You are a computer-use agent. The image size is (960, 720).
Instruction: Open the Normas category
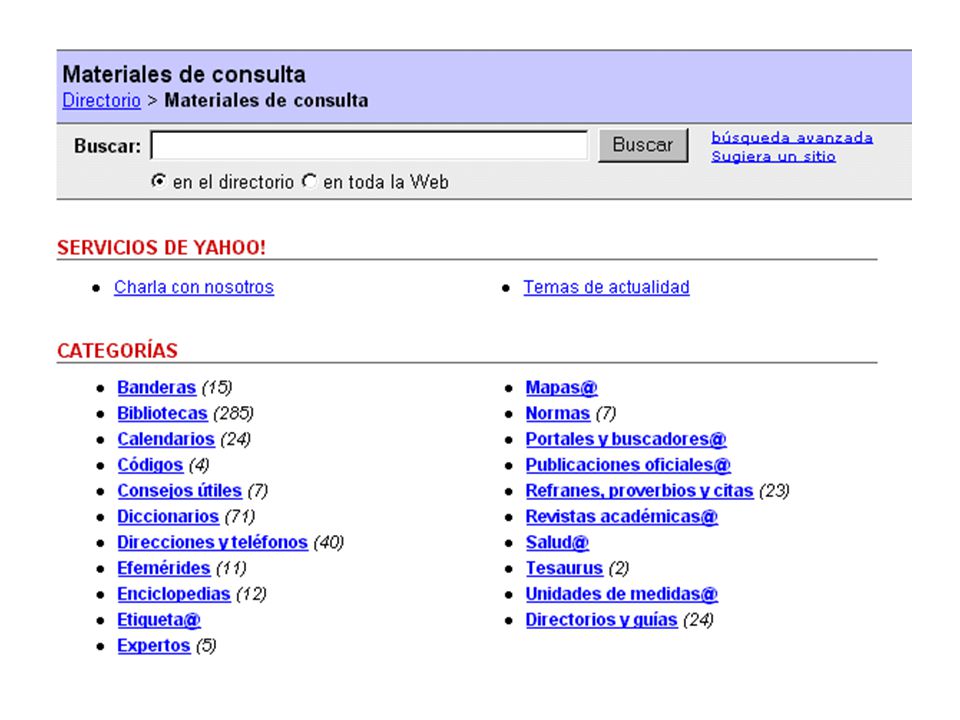[x=558, y=413]
